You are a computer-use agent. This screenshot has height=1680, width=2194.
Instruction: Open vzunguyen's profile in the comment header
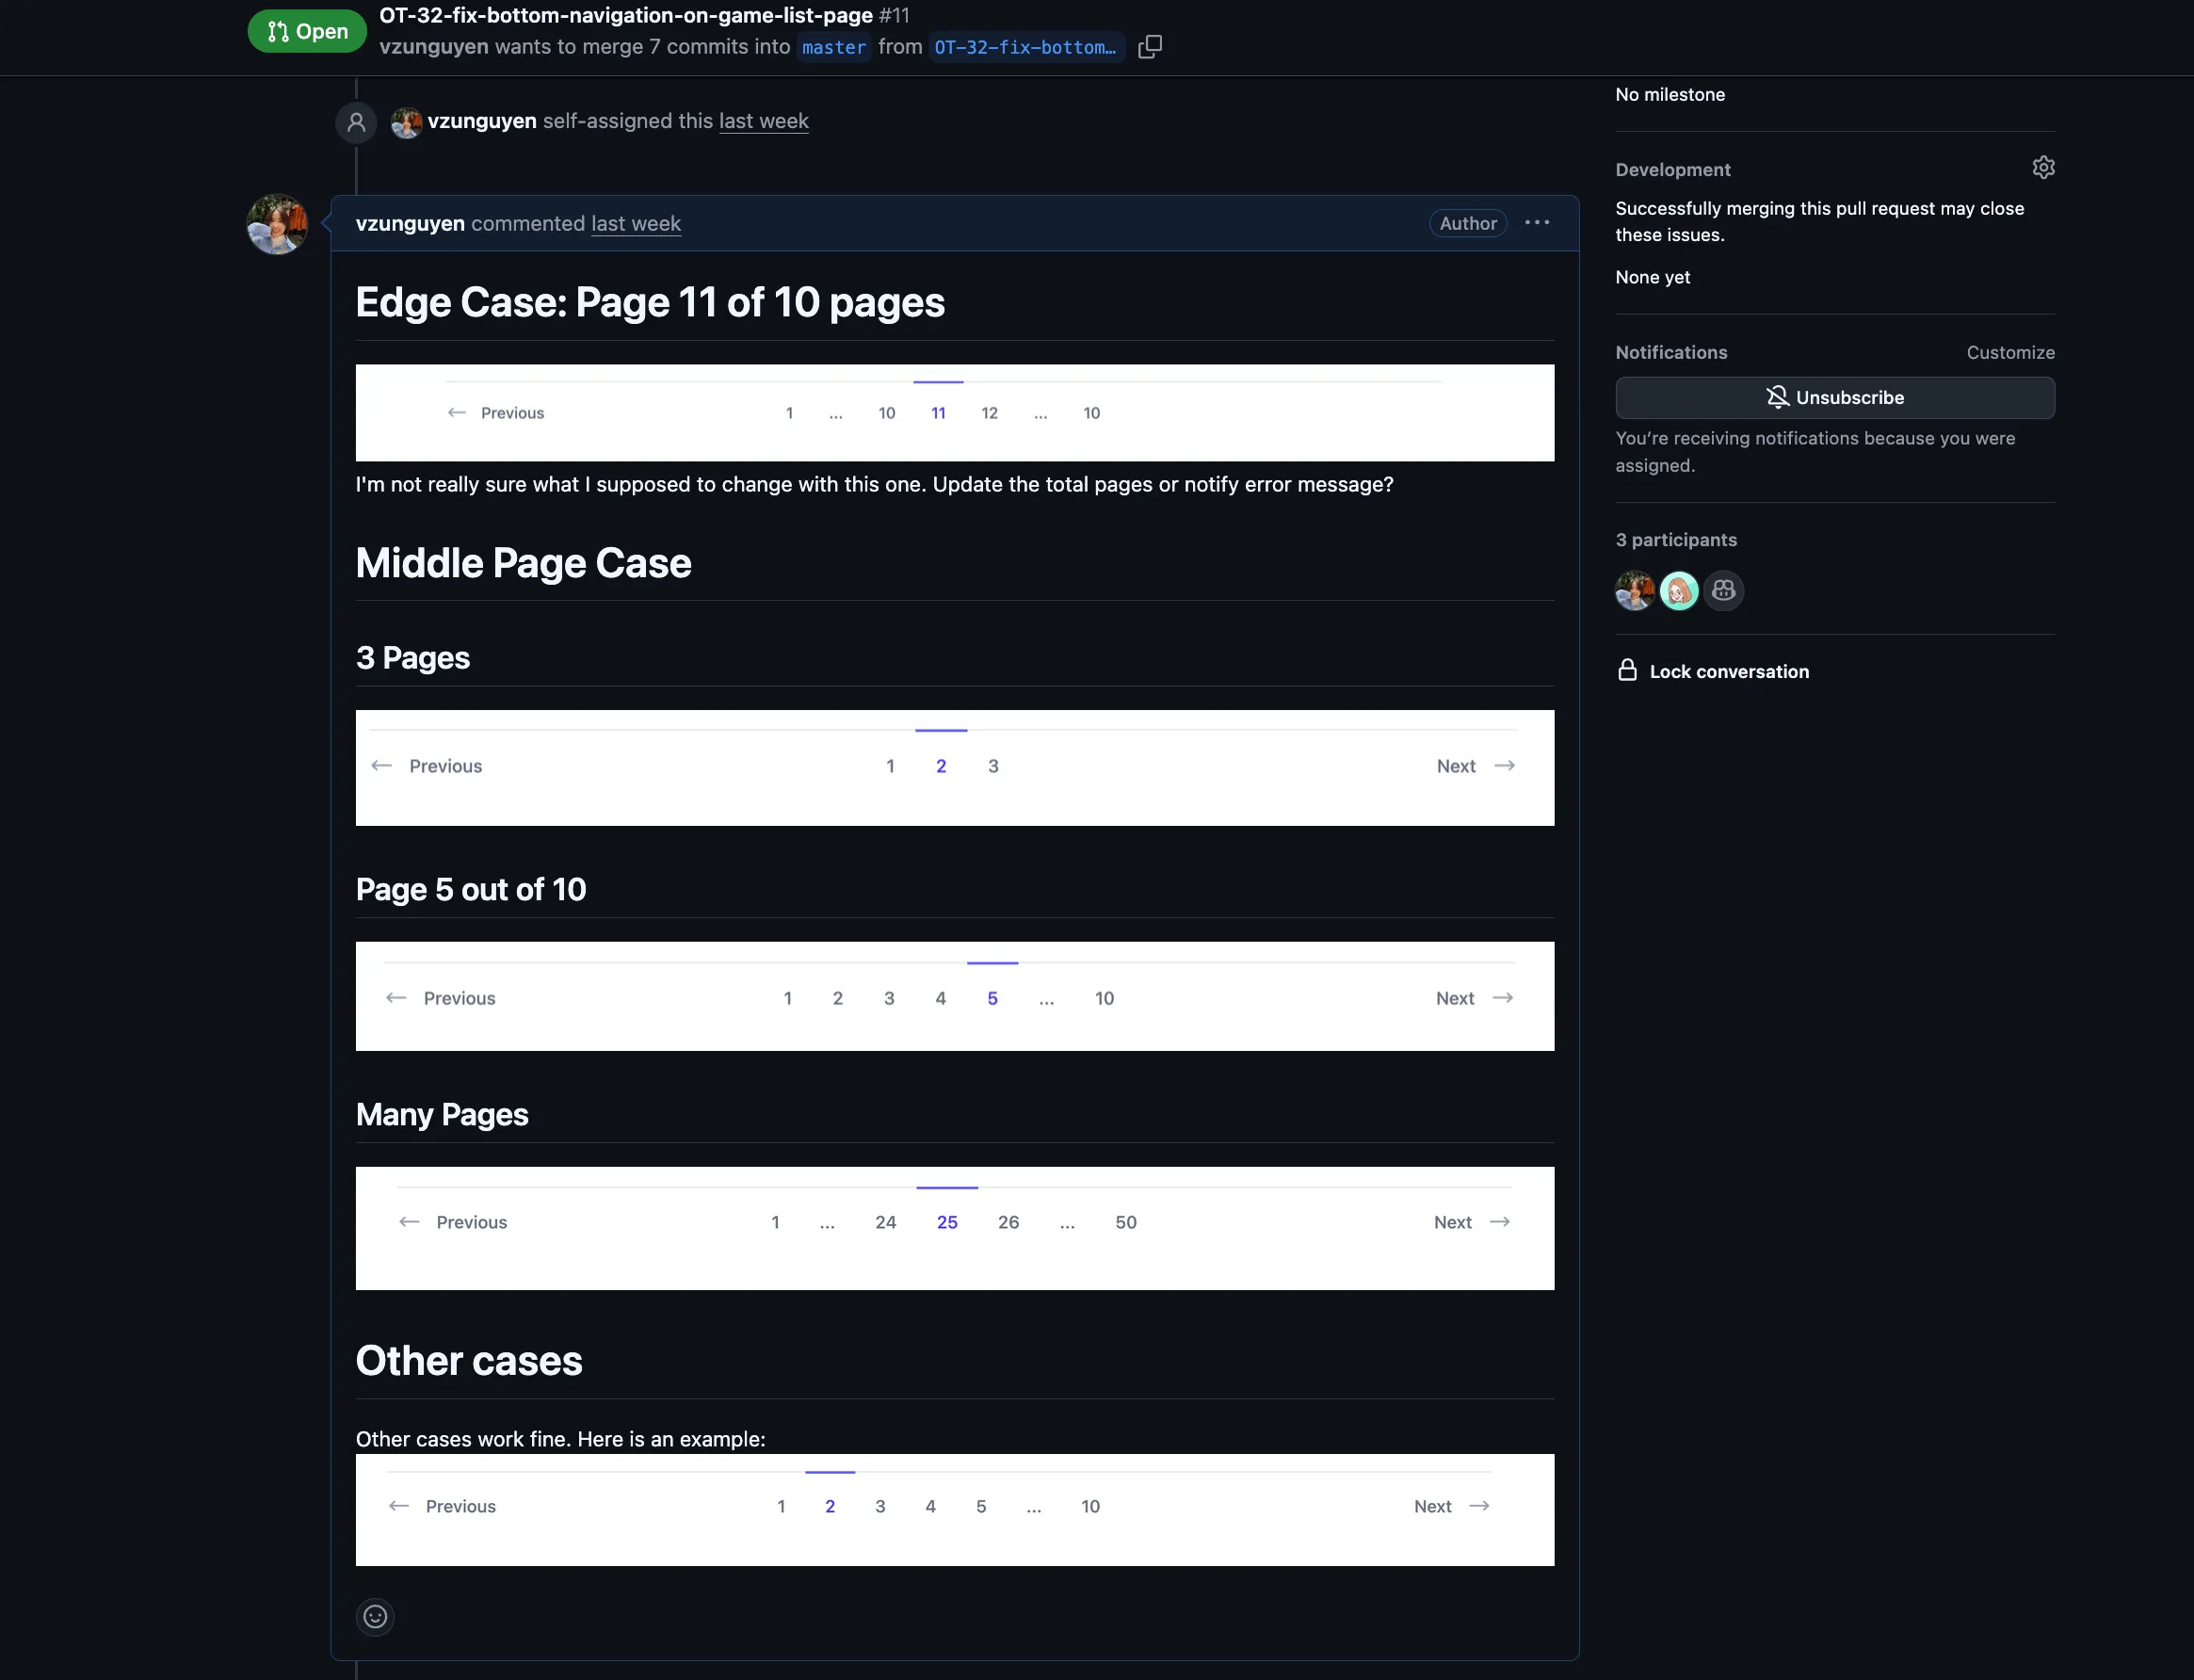410,224
